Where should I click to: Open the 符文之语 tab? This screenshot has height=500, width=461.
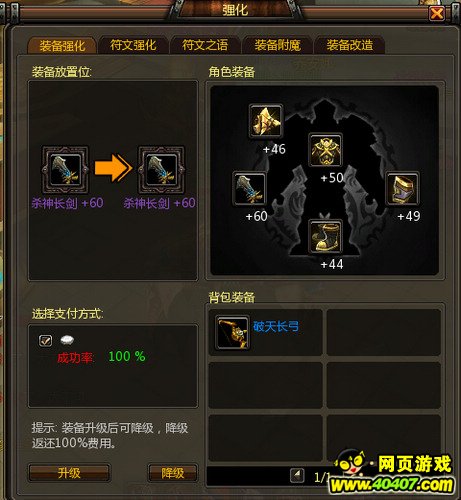click(x=205, y=45)
